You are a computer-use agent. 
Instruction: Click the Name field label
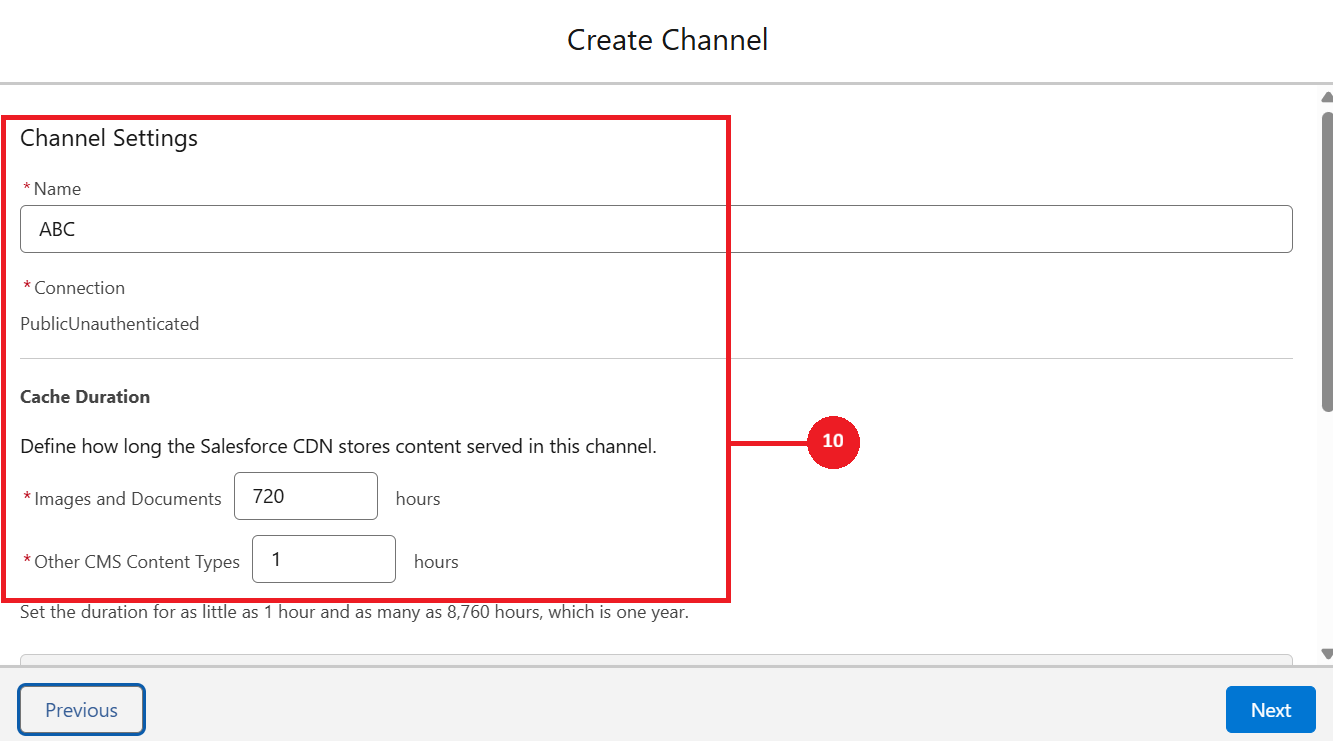(57, 189)
